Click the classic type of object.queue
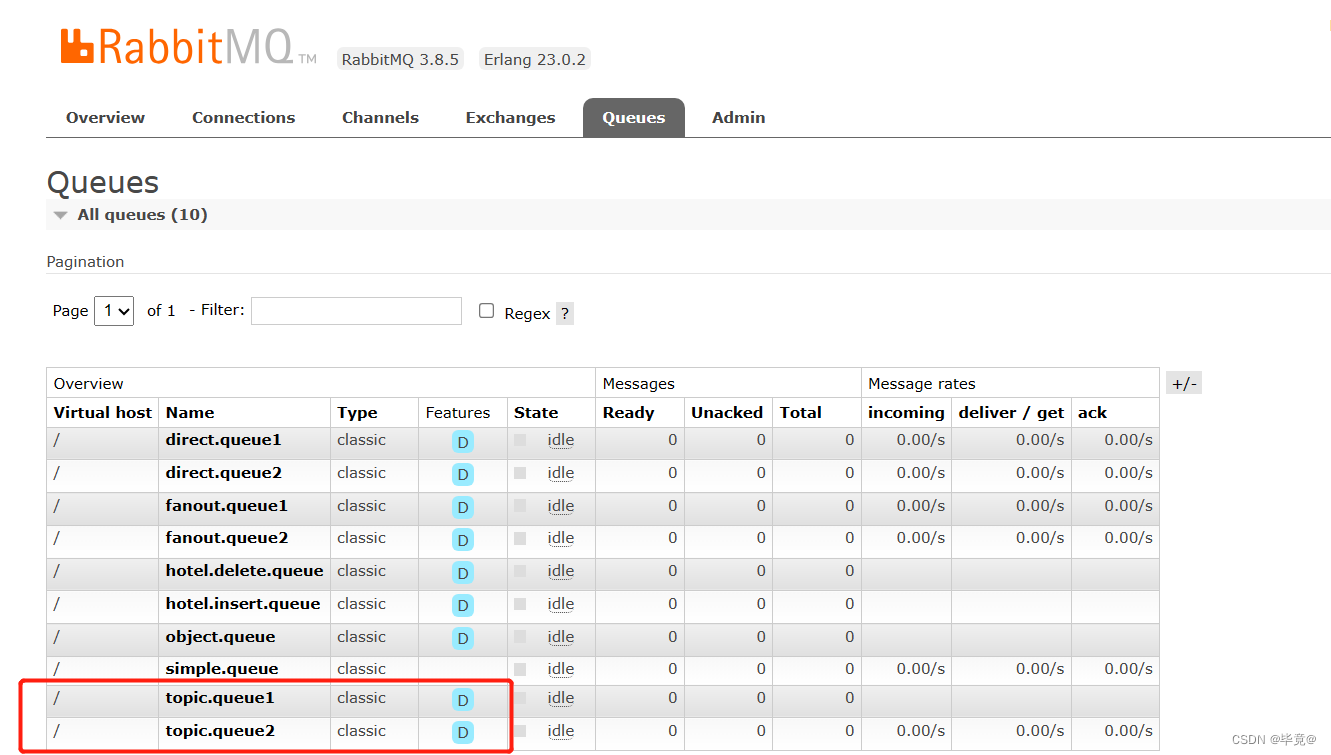This screenshot has width=1331, height=755. click(x=361, y=637)
